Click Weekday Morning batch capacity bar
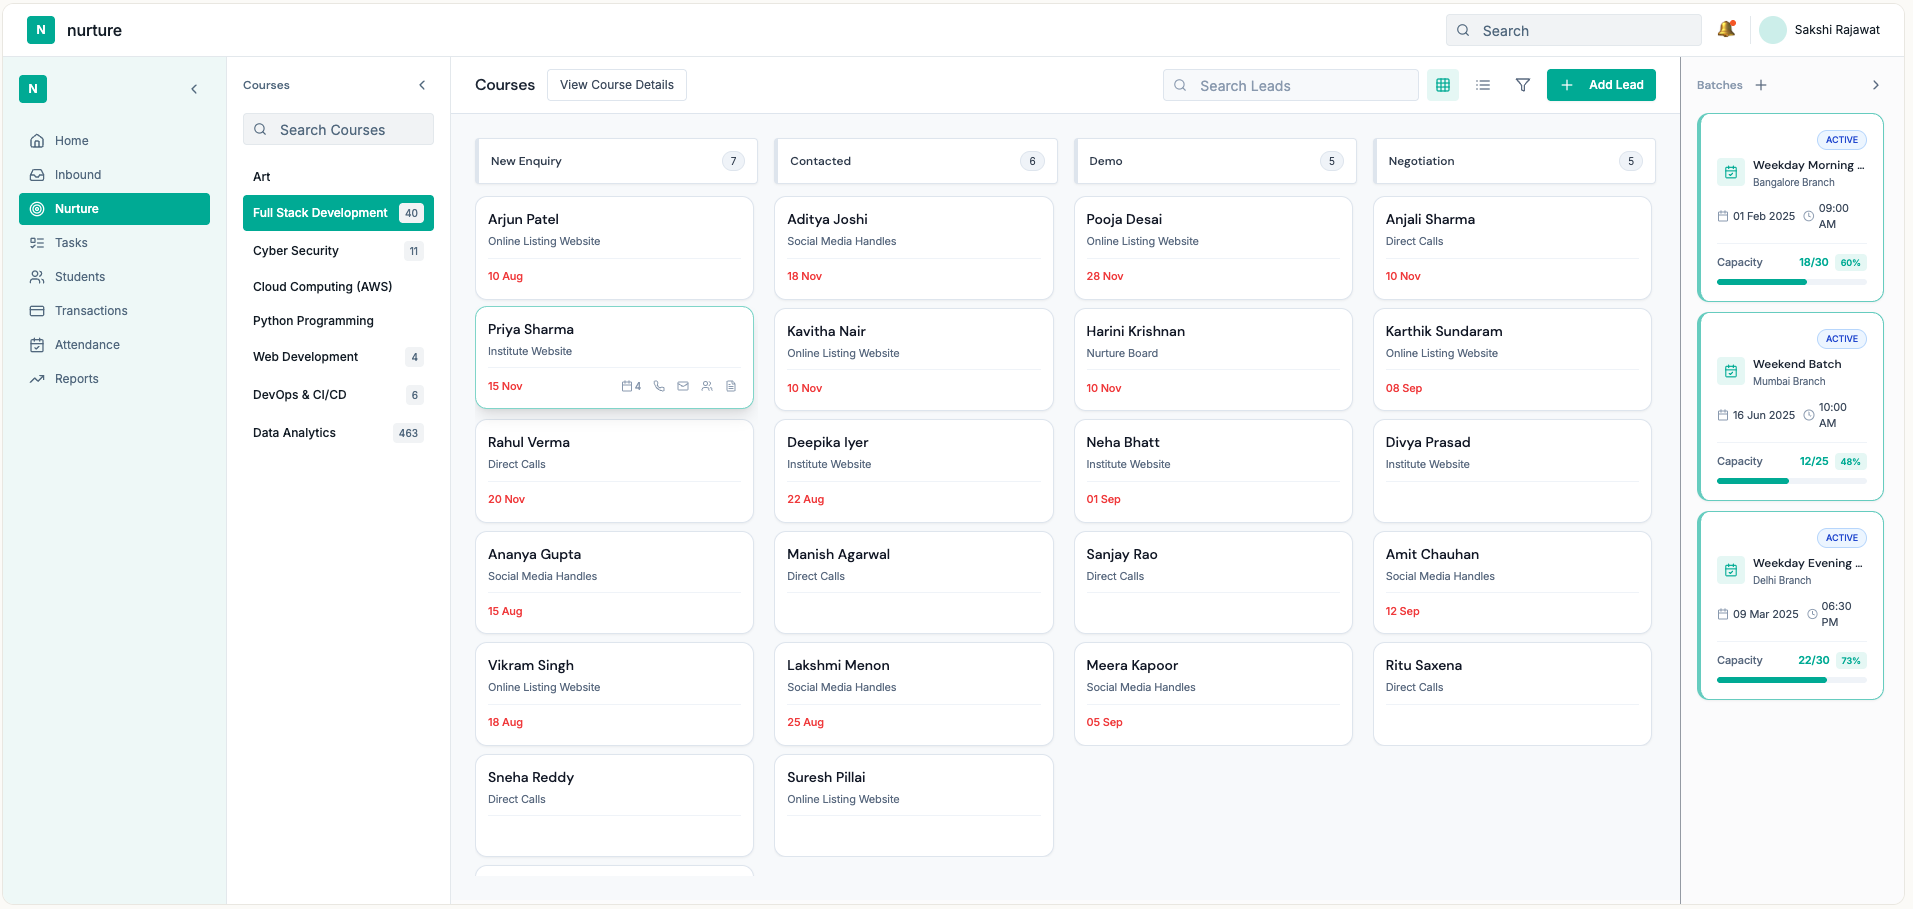Screen dimensions: 1913x909 1791,282
